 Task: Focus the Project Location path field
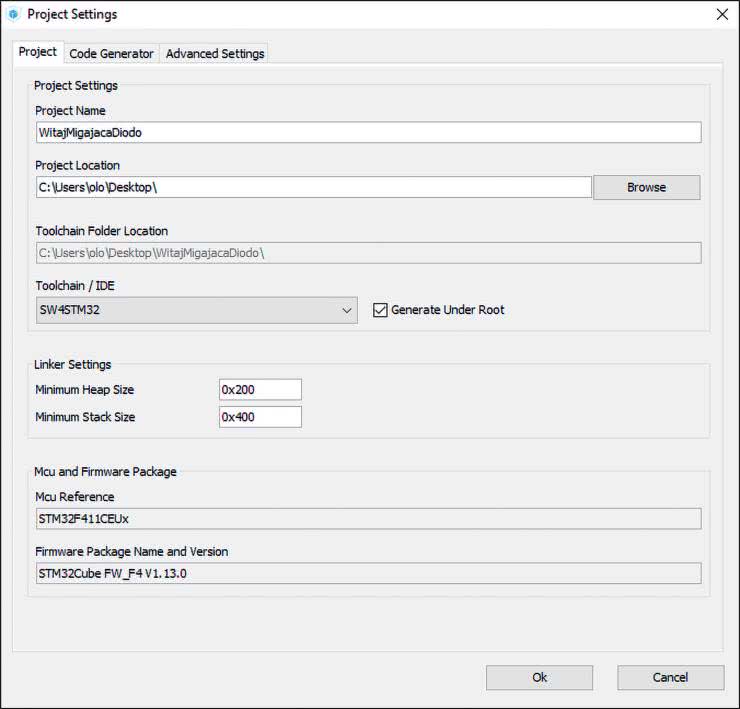tap(313, 188)
